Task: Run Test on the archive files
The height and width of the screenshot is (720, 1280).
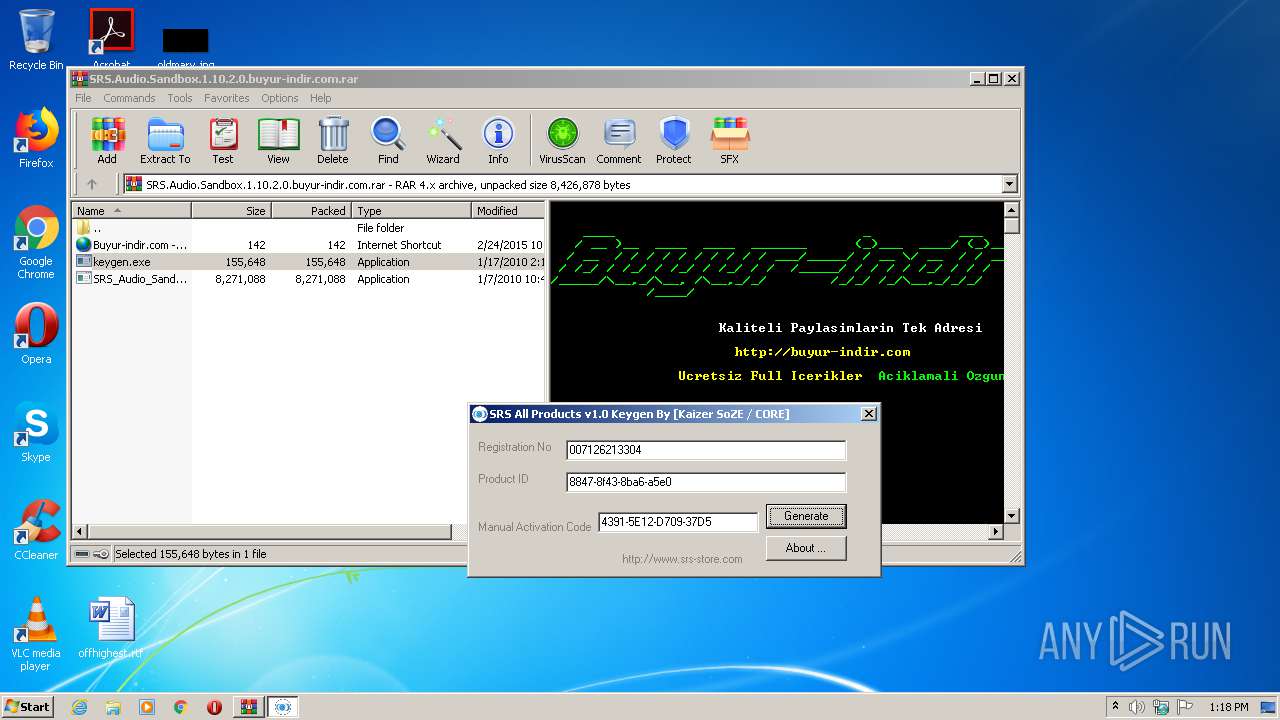Action: [223, 141]
